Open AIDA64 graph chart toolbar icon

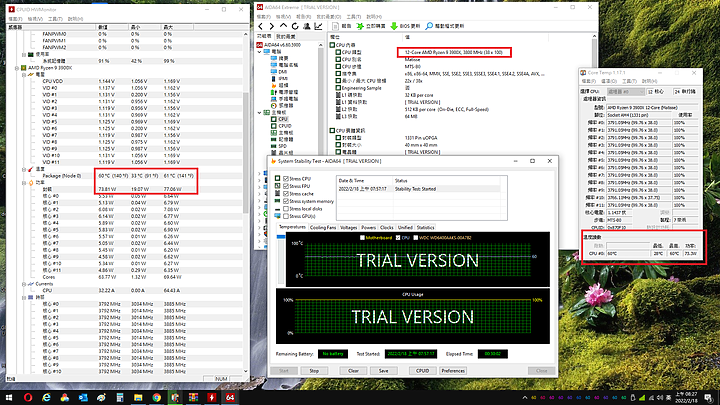pyautogui.click(x=318, y=26)
